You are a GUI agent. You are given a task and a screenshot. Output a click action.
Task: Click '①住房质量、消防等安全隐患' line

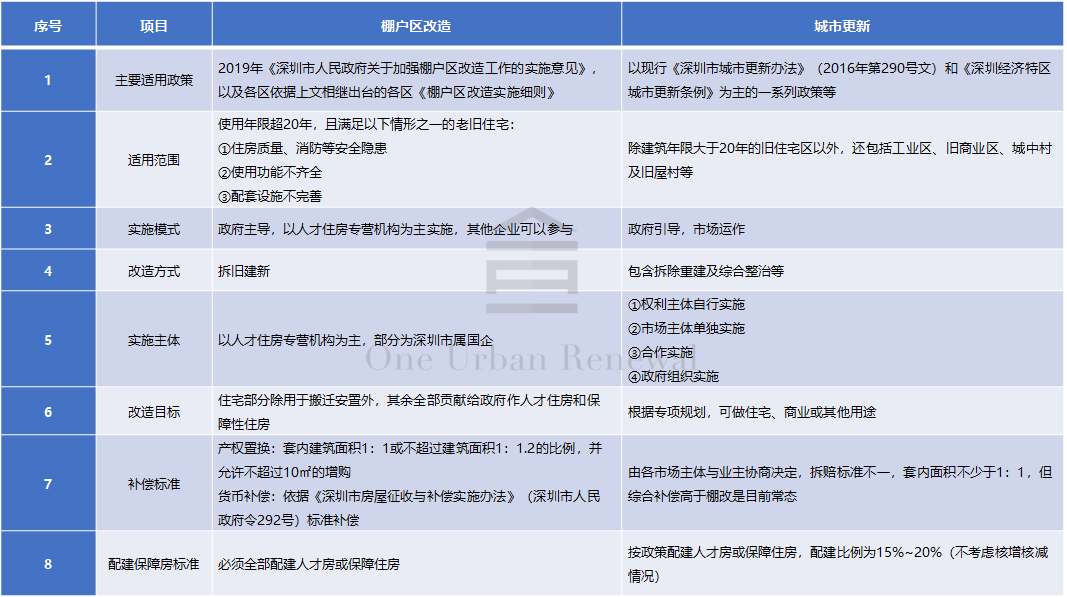(302, 148)
